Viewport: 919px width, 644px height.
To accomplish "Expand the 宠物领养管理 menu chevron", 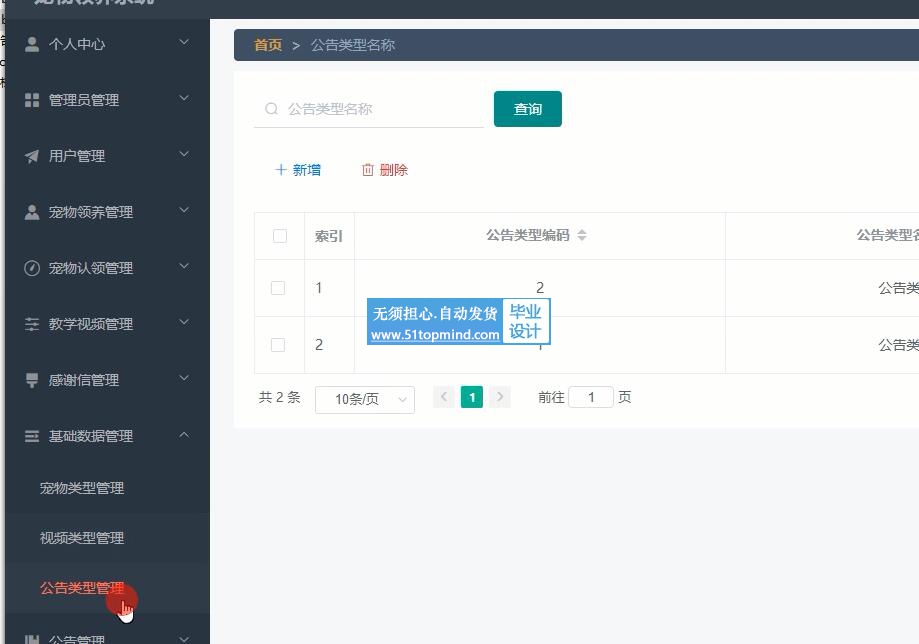I will [x=184, y=211].
